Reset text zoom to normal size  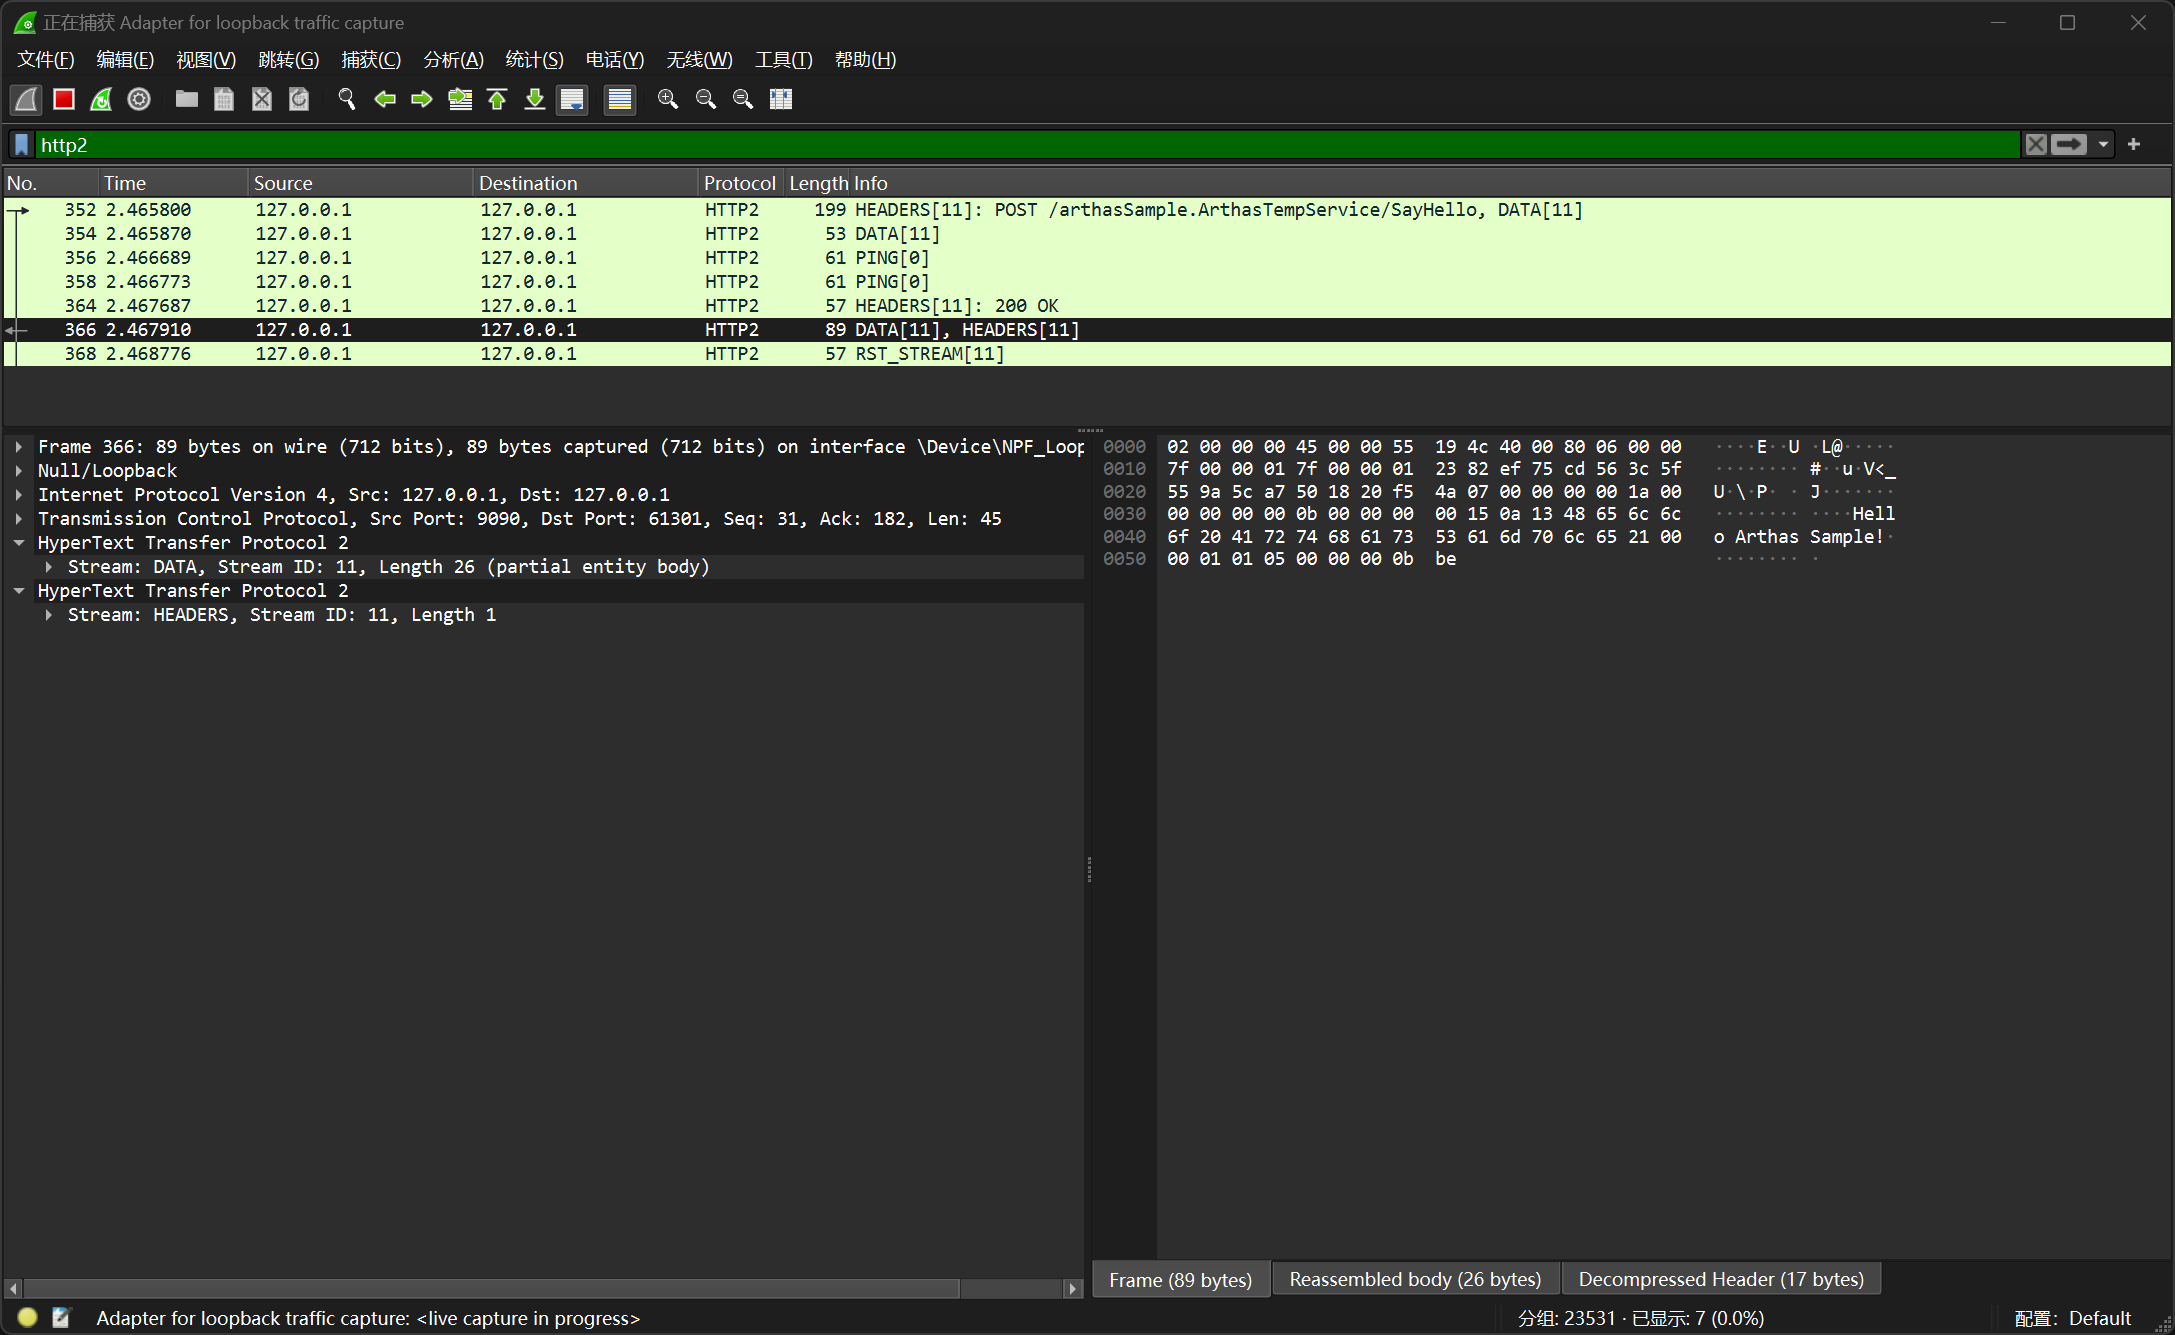pos(743,99)
